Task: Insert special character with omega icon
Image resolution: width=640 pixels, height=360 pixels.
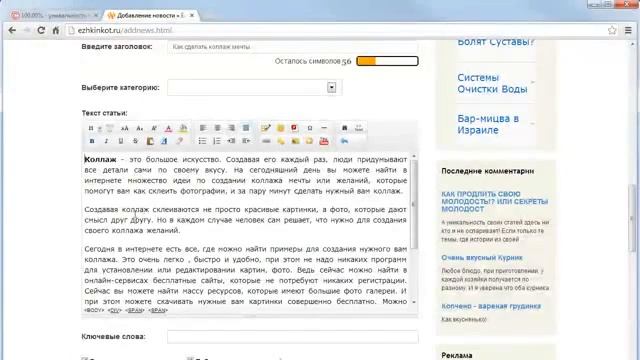Action: pos(310,128)
